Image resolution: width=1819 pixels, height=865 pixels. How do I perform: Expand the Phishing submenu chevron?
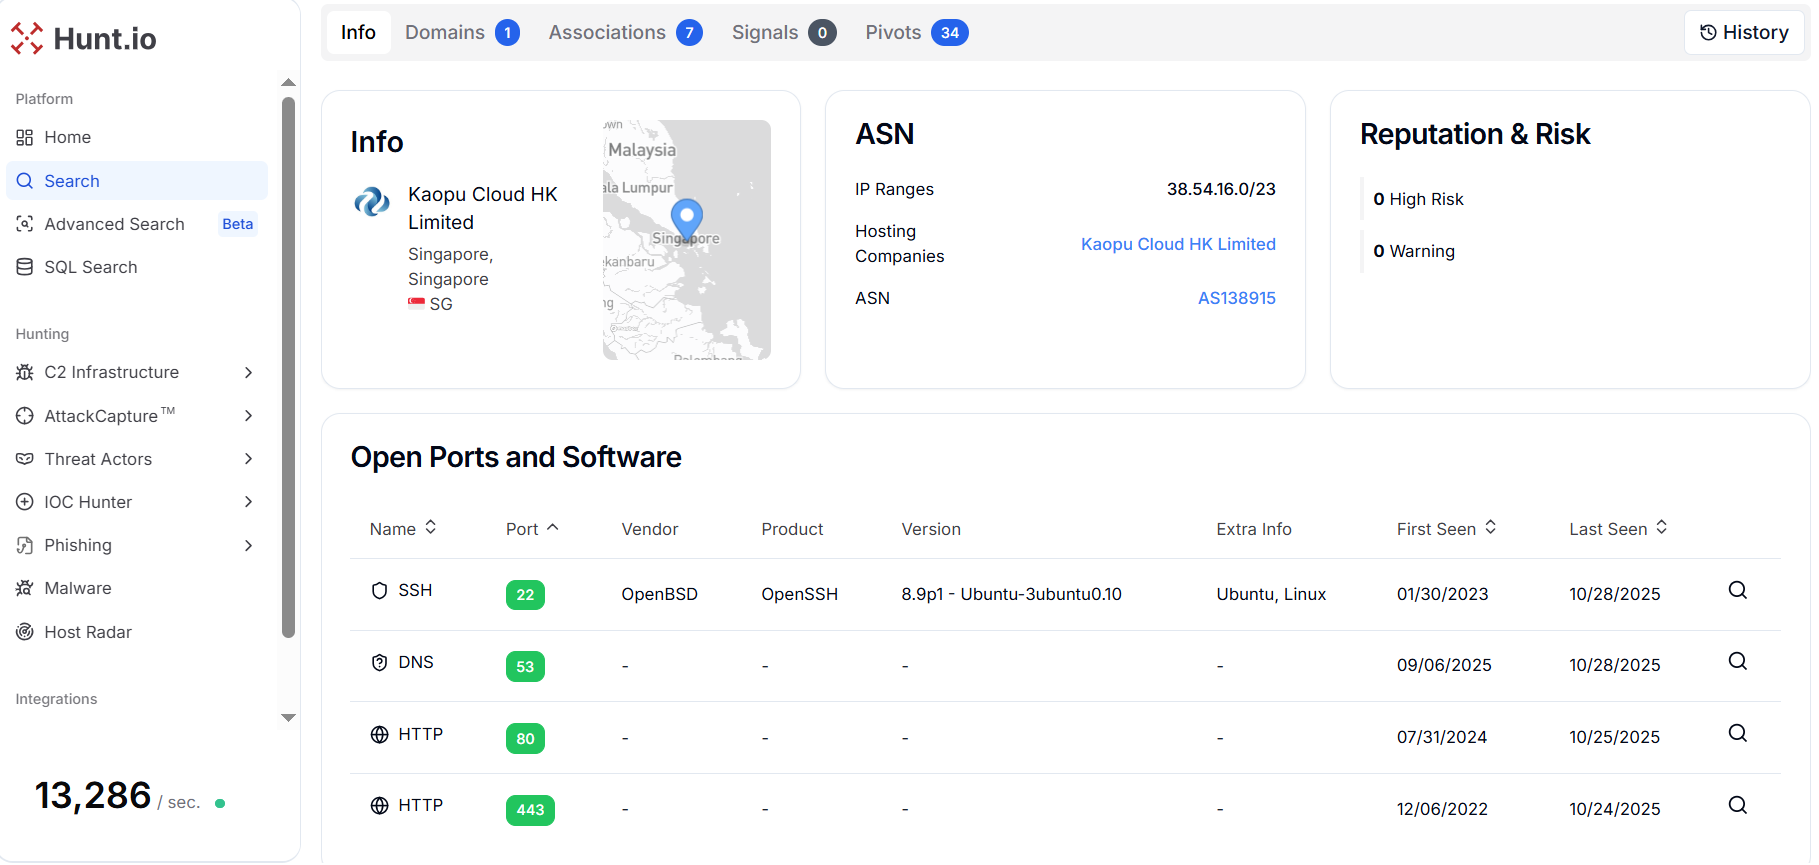(x=248, y=546)
